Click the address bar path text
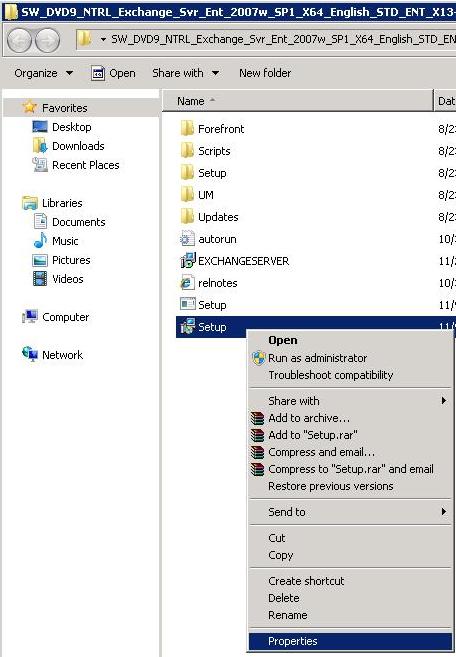 283,39
